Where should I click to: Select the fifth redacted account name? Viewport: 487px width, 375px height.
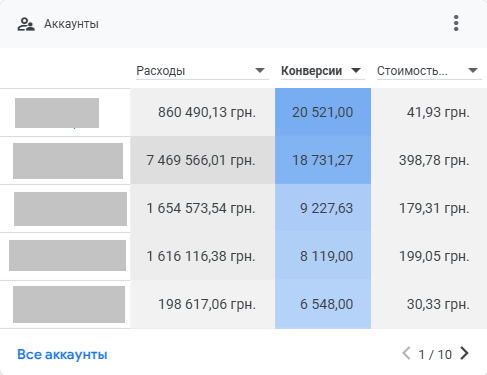pyautogui.click(x=69, y=304)
